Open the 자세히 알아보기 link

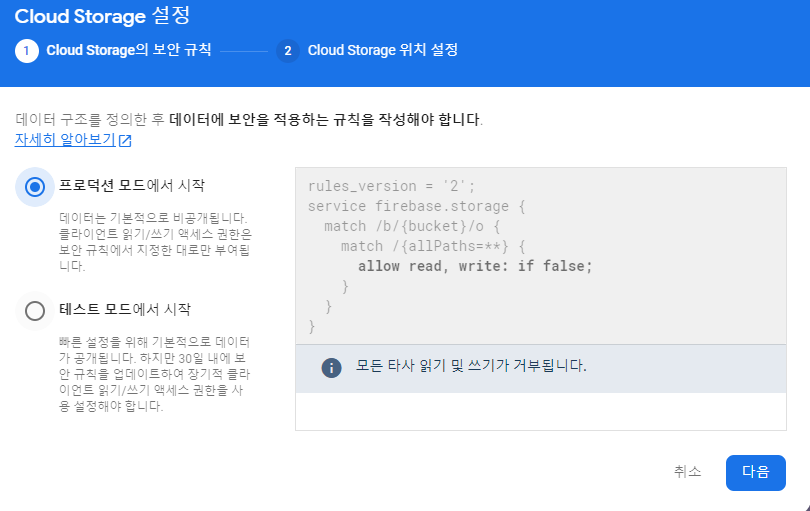pyautogui.click(x=65, y=140)
